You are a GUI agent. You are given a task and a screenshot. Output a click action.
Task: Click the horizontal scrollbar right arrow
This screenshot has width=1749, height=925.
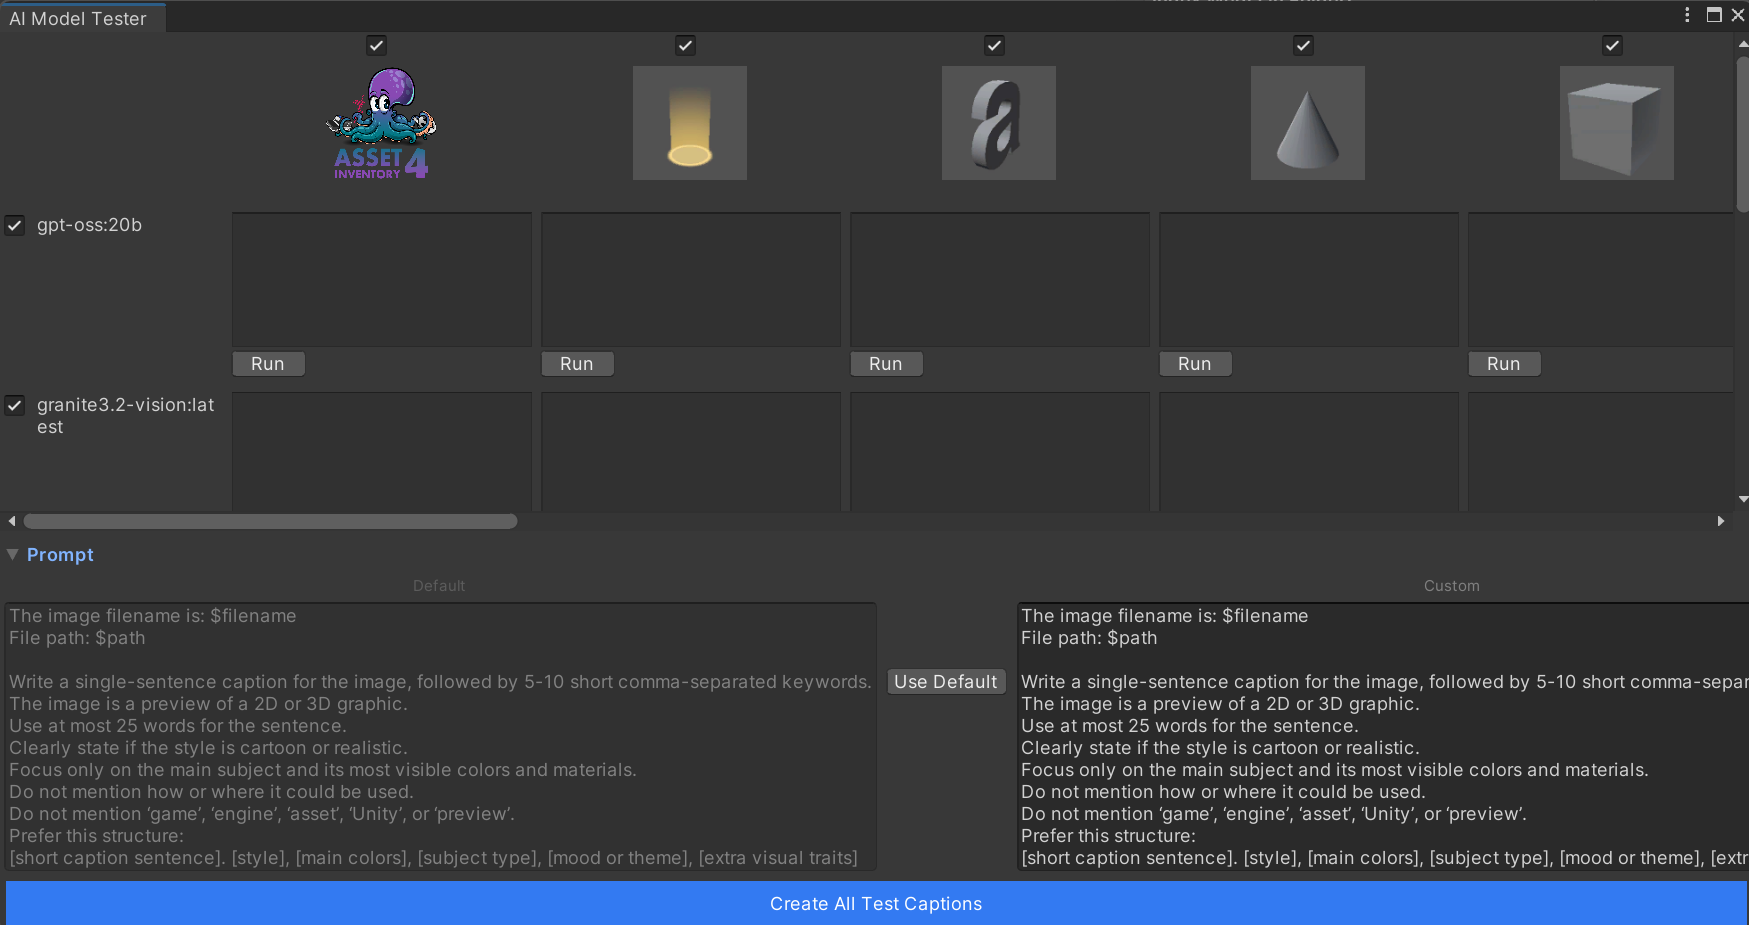[x=1721, y=521]
